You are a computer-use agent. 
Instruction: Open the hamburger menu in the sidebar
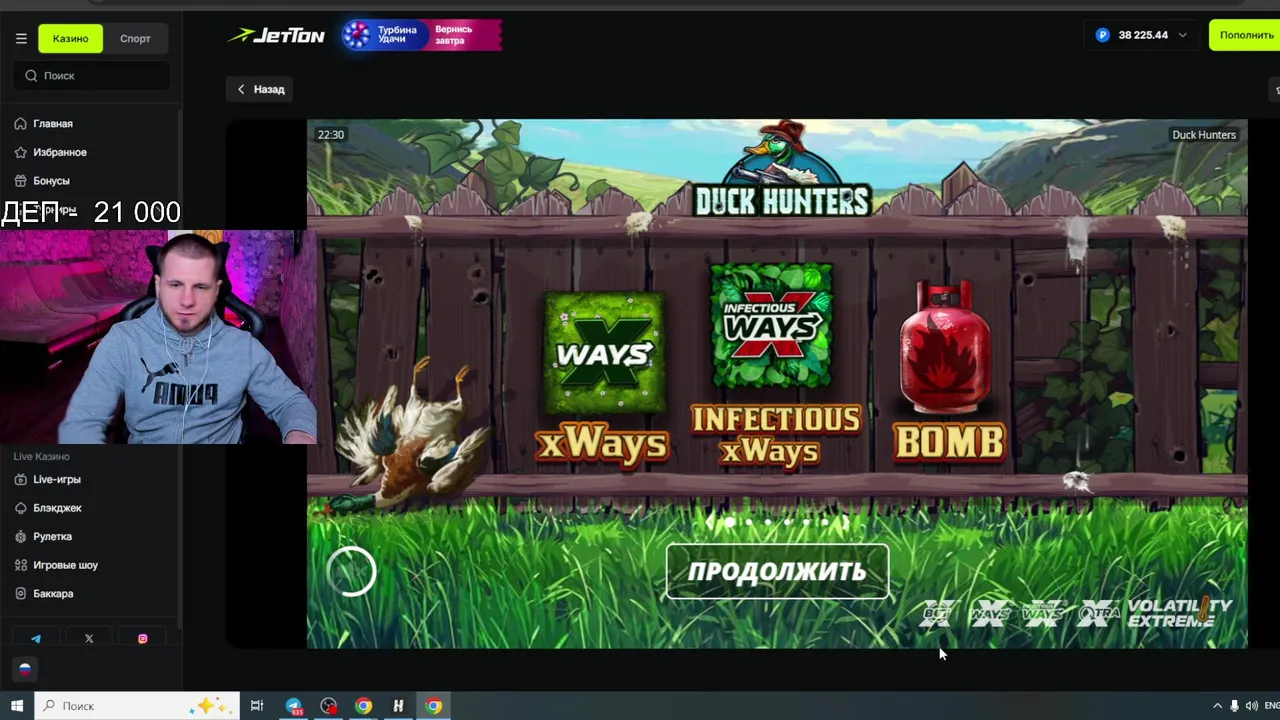(21, 39)
